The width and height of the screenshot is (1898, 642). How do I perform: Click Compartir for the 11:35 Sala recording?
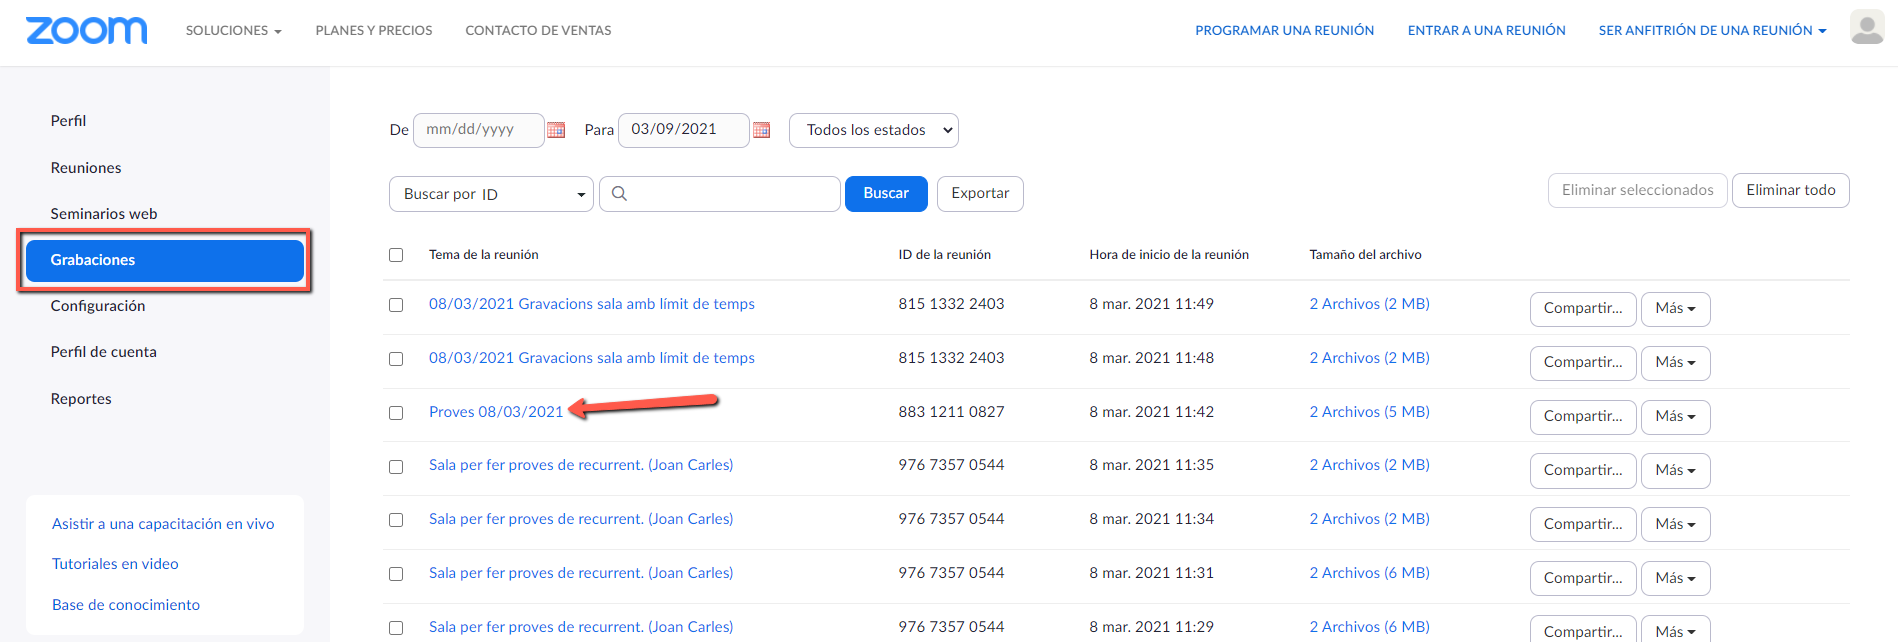pos(1583,471)
